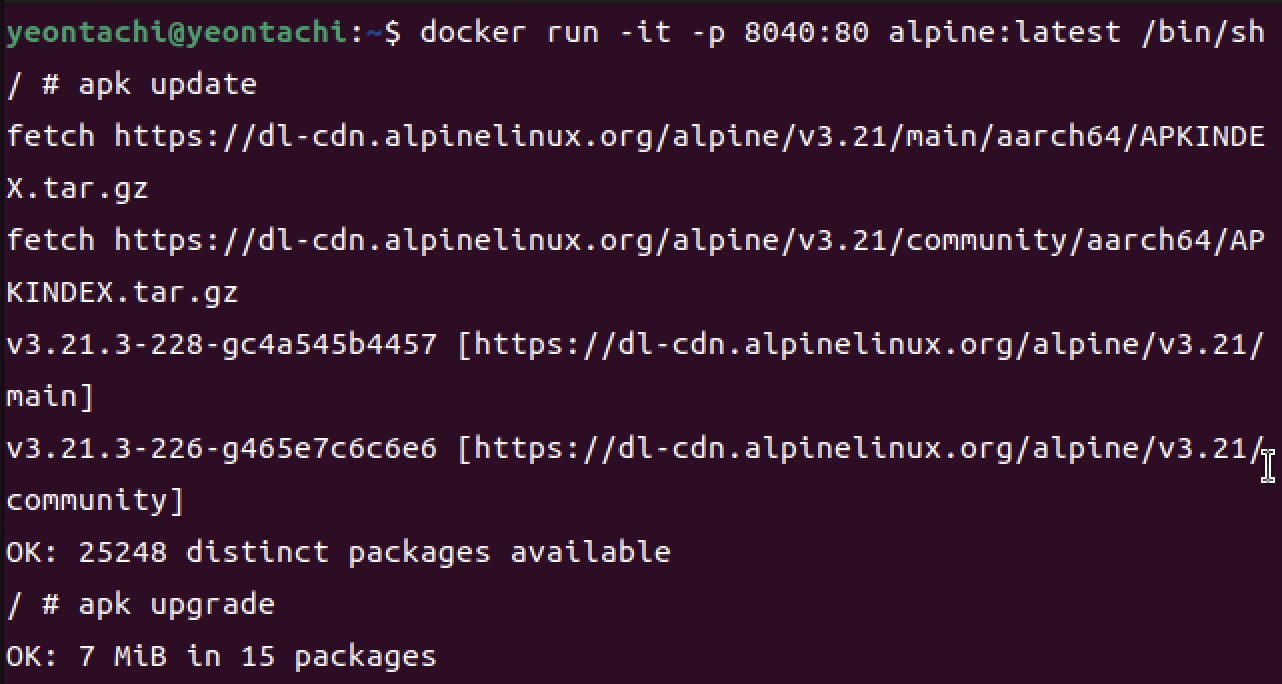1282x684 pixels.
Task: Select the 8040:80 port mapping
Action: point(807,32)
